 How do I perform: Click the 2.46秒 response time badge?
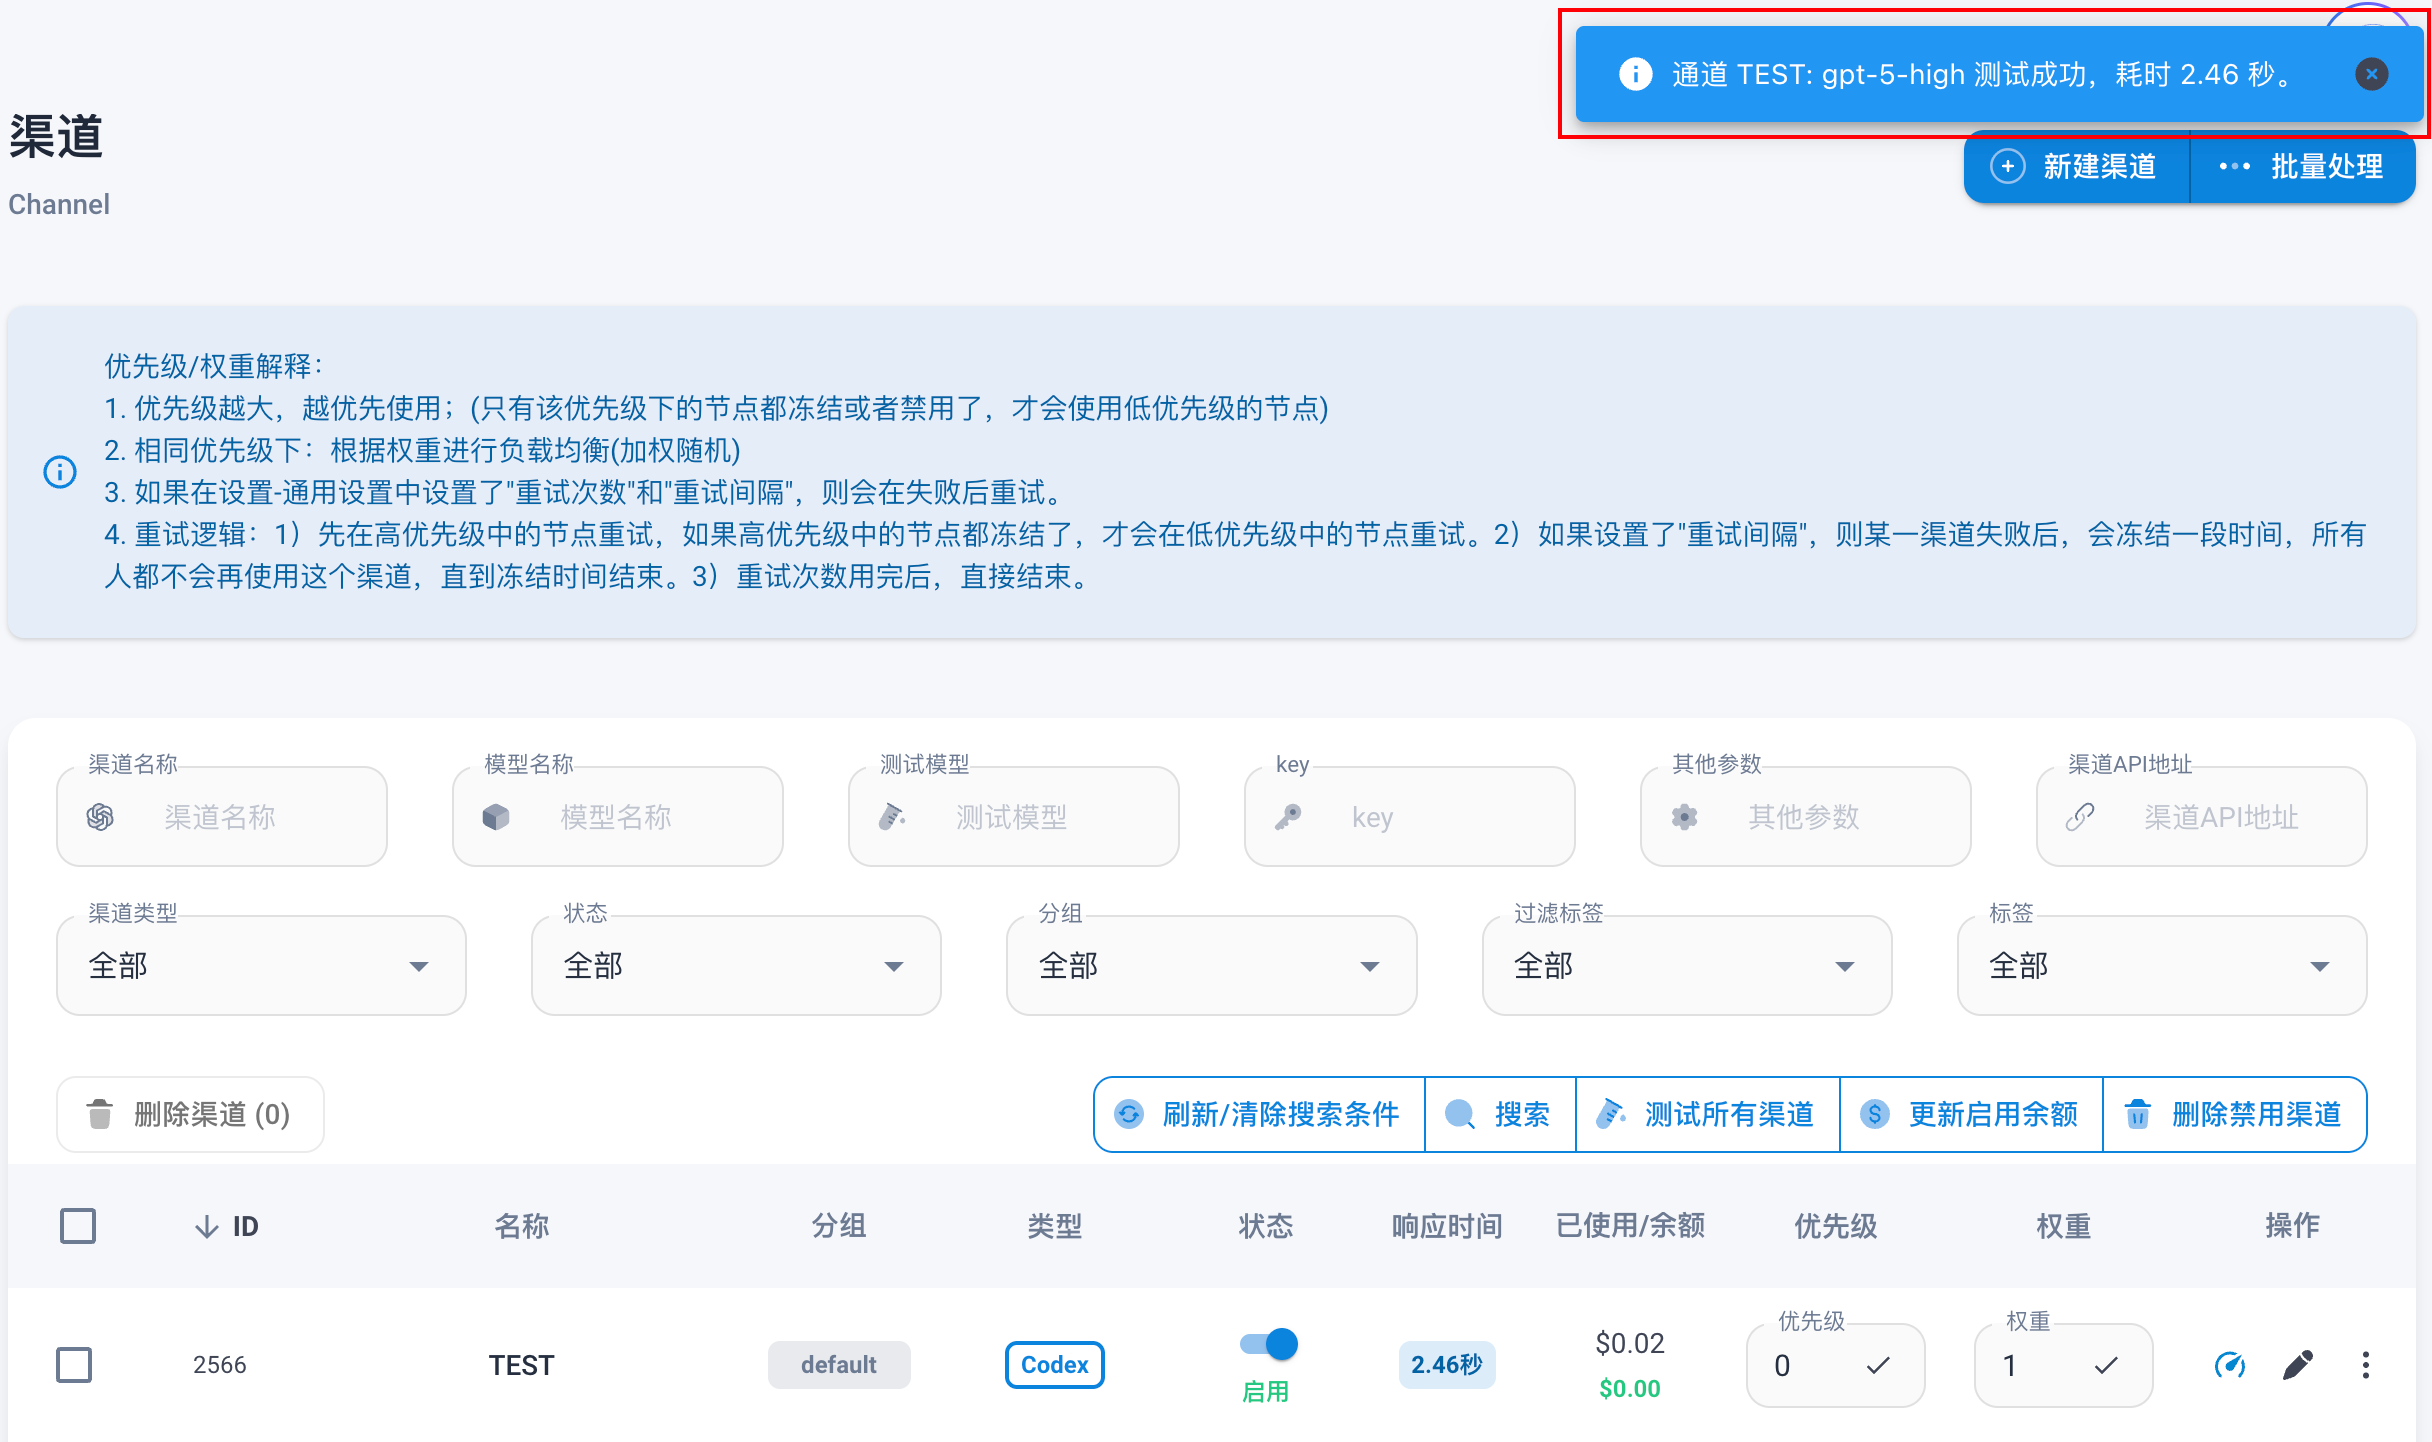pyautogui.click(x=1446, y=1365)
